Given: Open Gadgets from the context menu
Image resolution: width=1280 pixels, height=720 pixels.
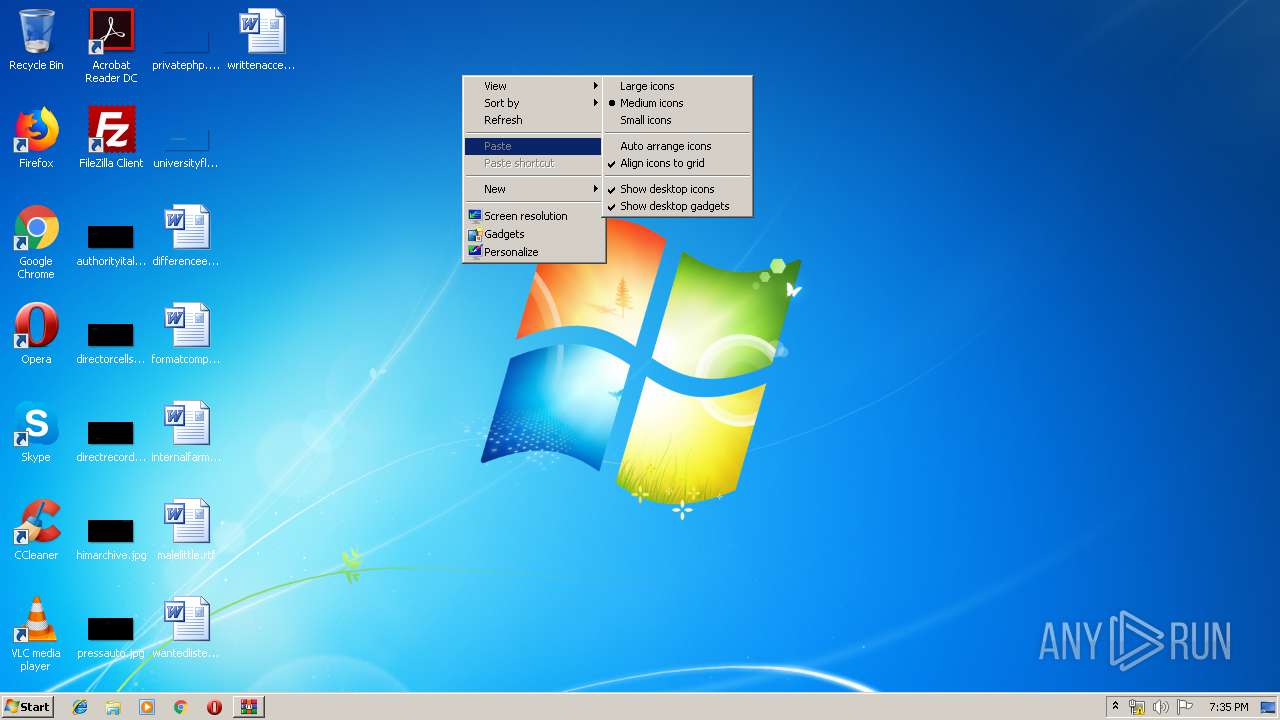Looking at the screenshot, I should pos(533,234).
